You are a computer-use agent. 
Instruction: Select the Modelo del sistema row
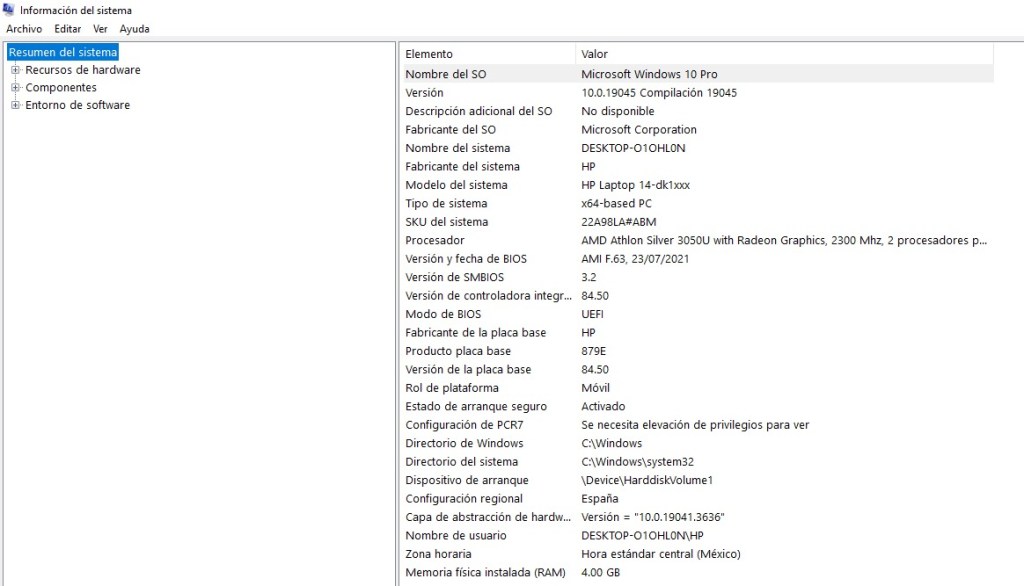coord(456,185)
